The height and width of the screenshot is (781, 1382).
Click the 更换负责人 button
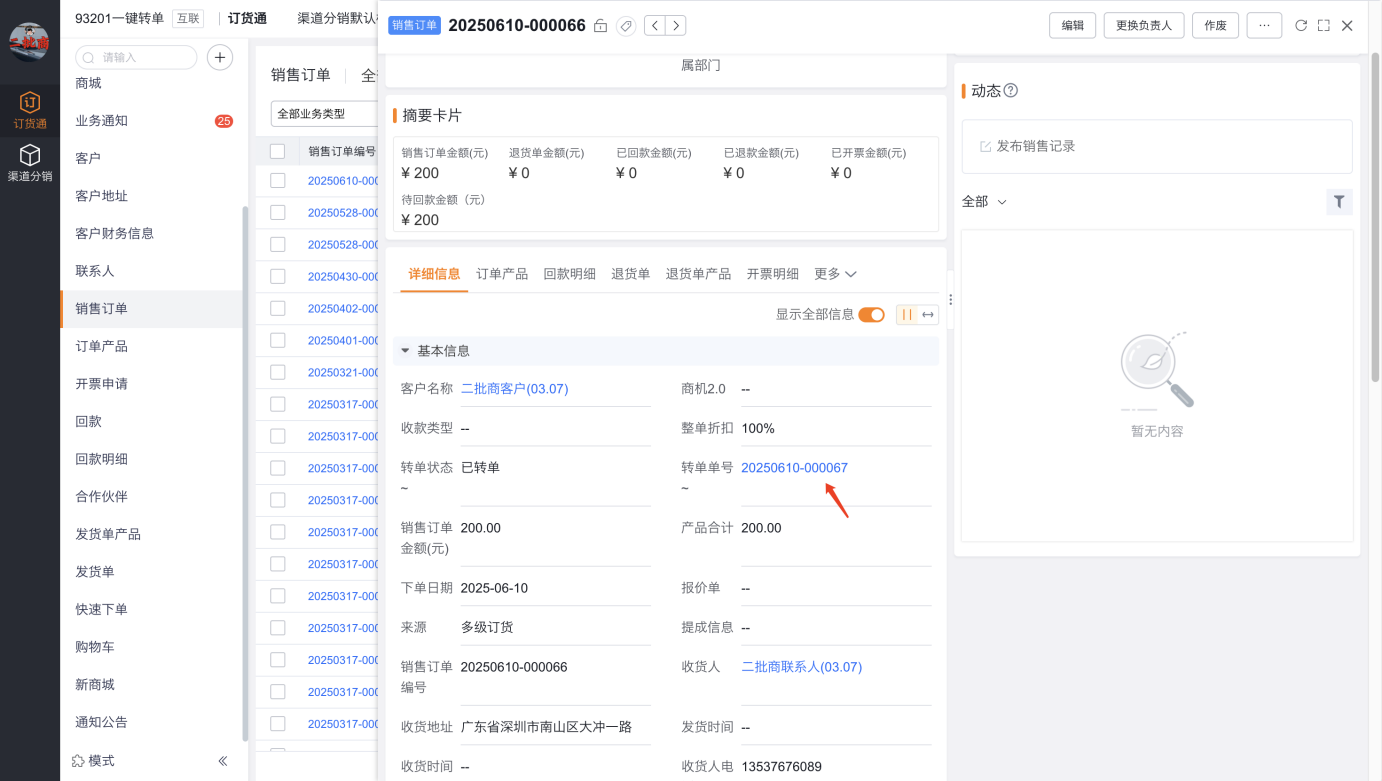1144,26
